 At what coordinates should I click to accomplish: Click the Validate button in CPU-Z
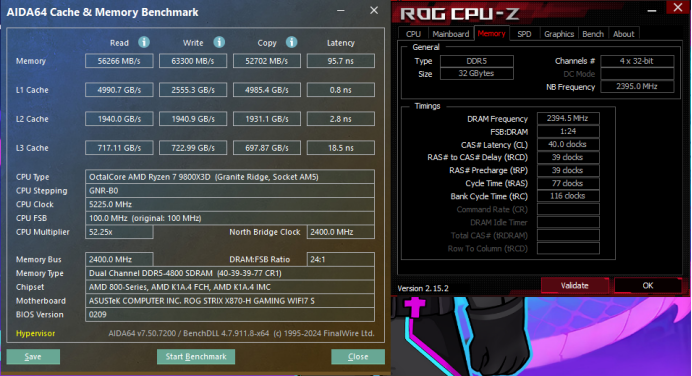coord(575,286)
